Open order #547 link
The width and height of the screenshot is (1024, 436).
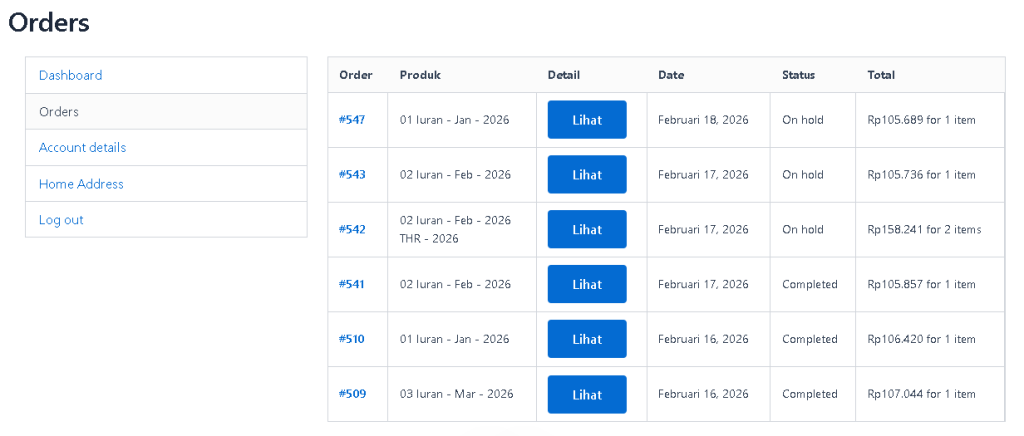click(352, 120)
